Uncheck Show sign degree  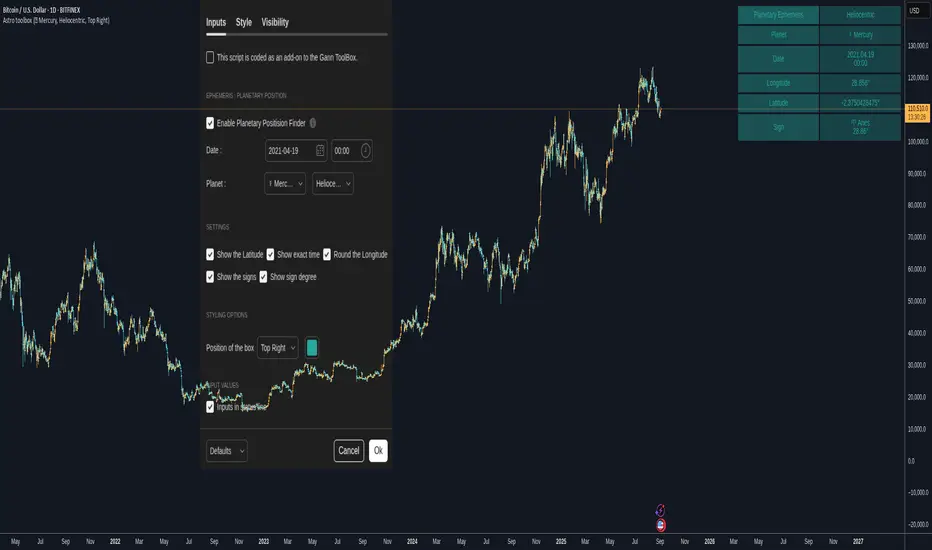coord(264,276)
